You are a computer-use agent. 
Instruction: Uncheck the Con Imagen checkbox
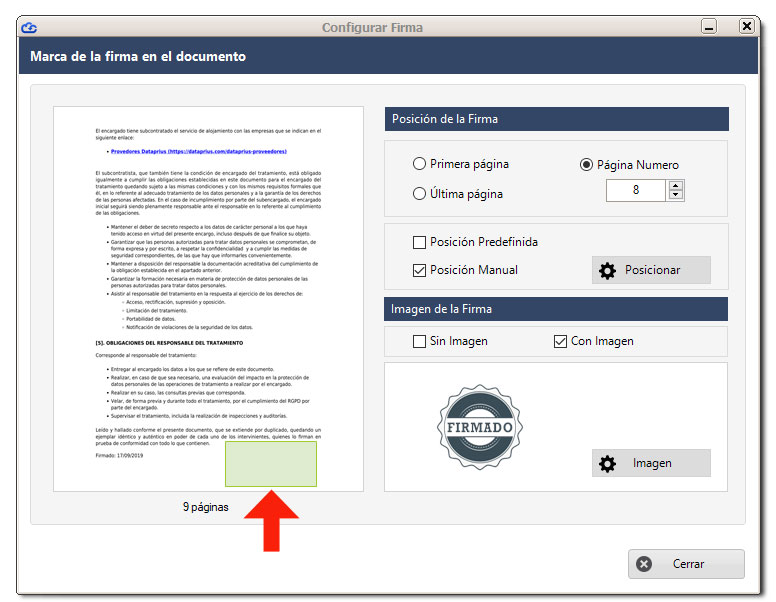click(560, 341)
